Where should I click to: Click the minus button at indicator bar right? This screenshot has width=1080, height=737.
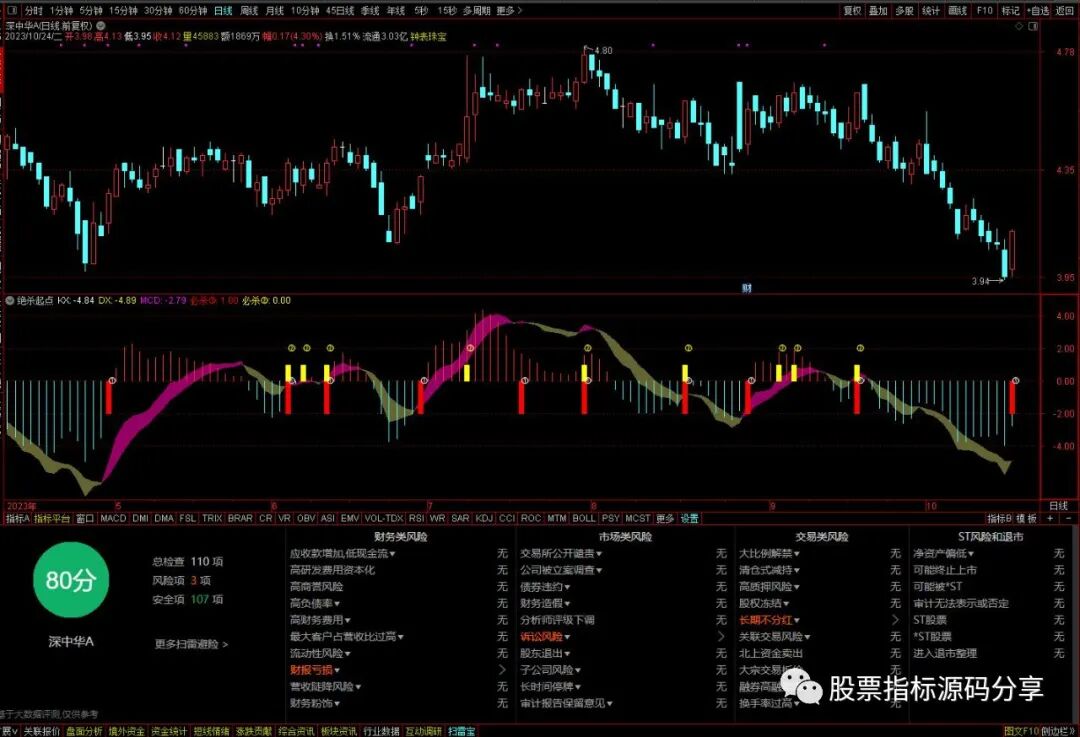1068,518
